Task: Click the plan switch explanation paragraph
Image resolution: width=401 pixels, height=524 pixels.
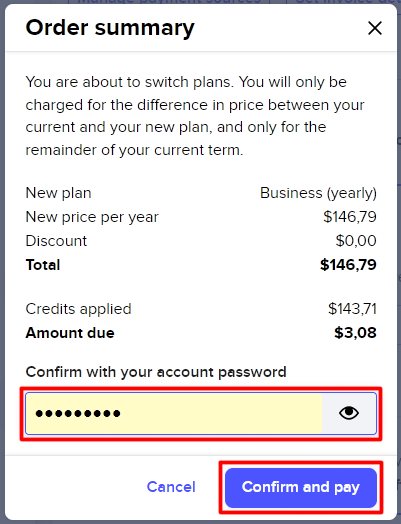Action: (195, 116)
